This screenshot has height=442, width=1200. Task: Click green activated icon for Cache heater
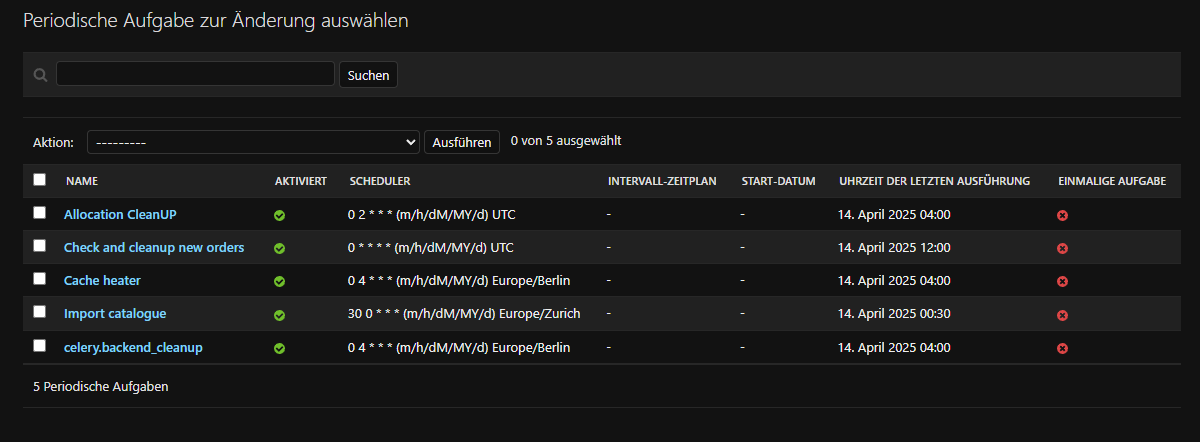280,281
